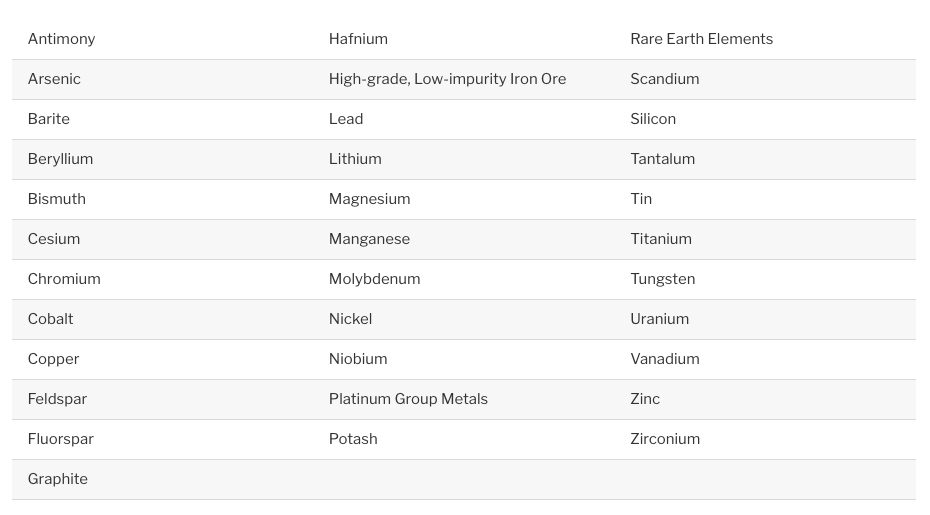Click the Antimony table cell

tap(62, 39)
